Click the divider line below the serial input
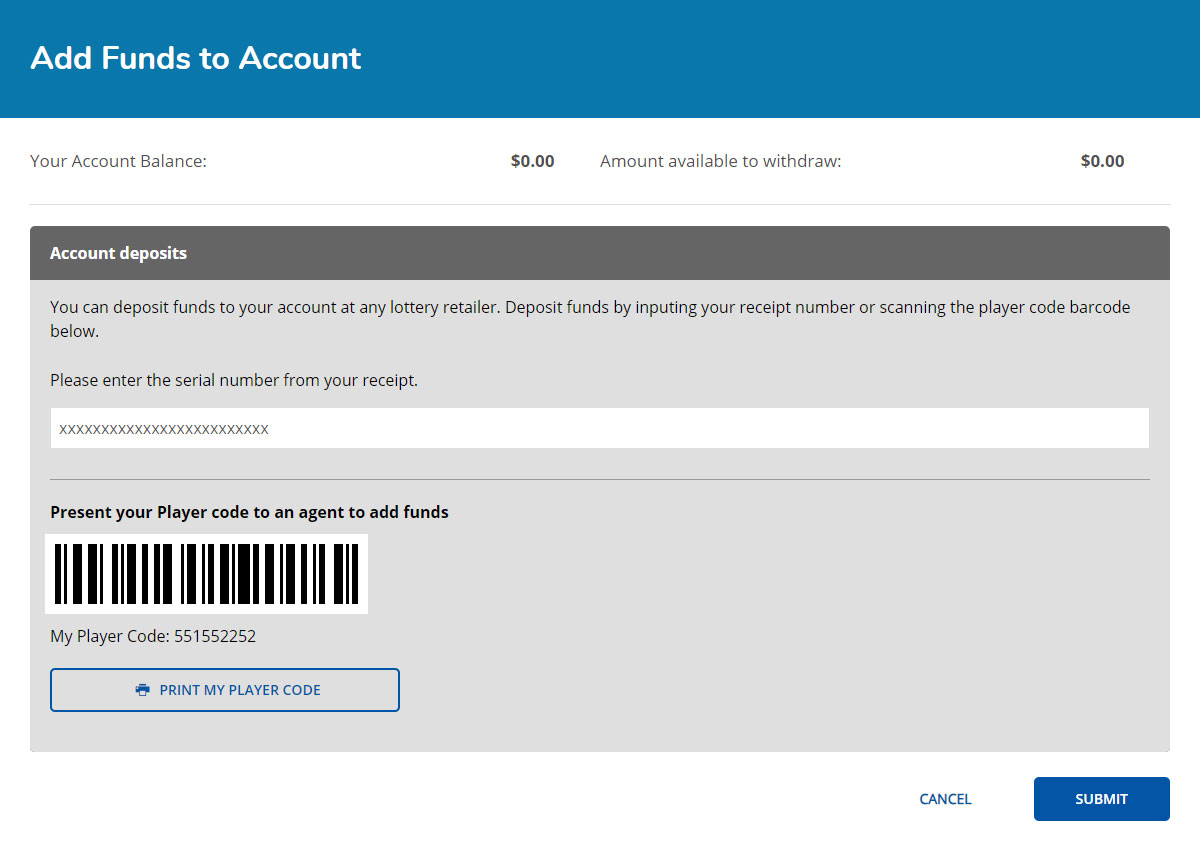1200x849 pixels. coord(599,479)
